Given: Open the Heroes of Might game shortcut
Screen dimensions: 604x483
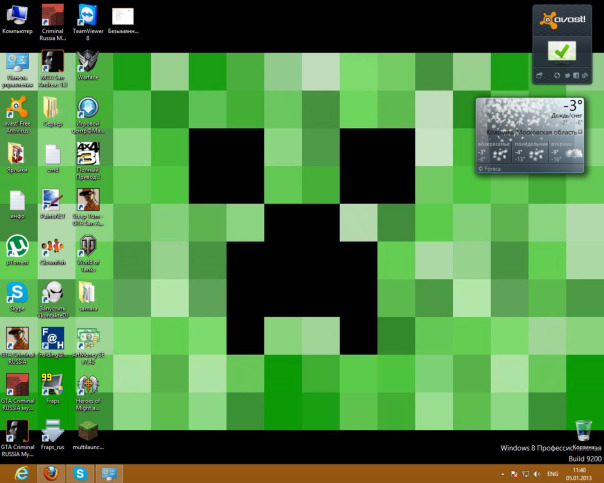Looking at the screenshot, I should pos(88,384).
